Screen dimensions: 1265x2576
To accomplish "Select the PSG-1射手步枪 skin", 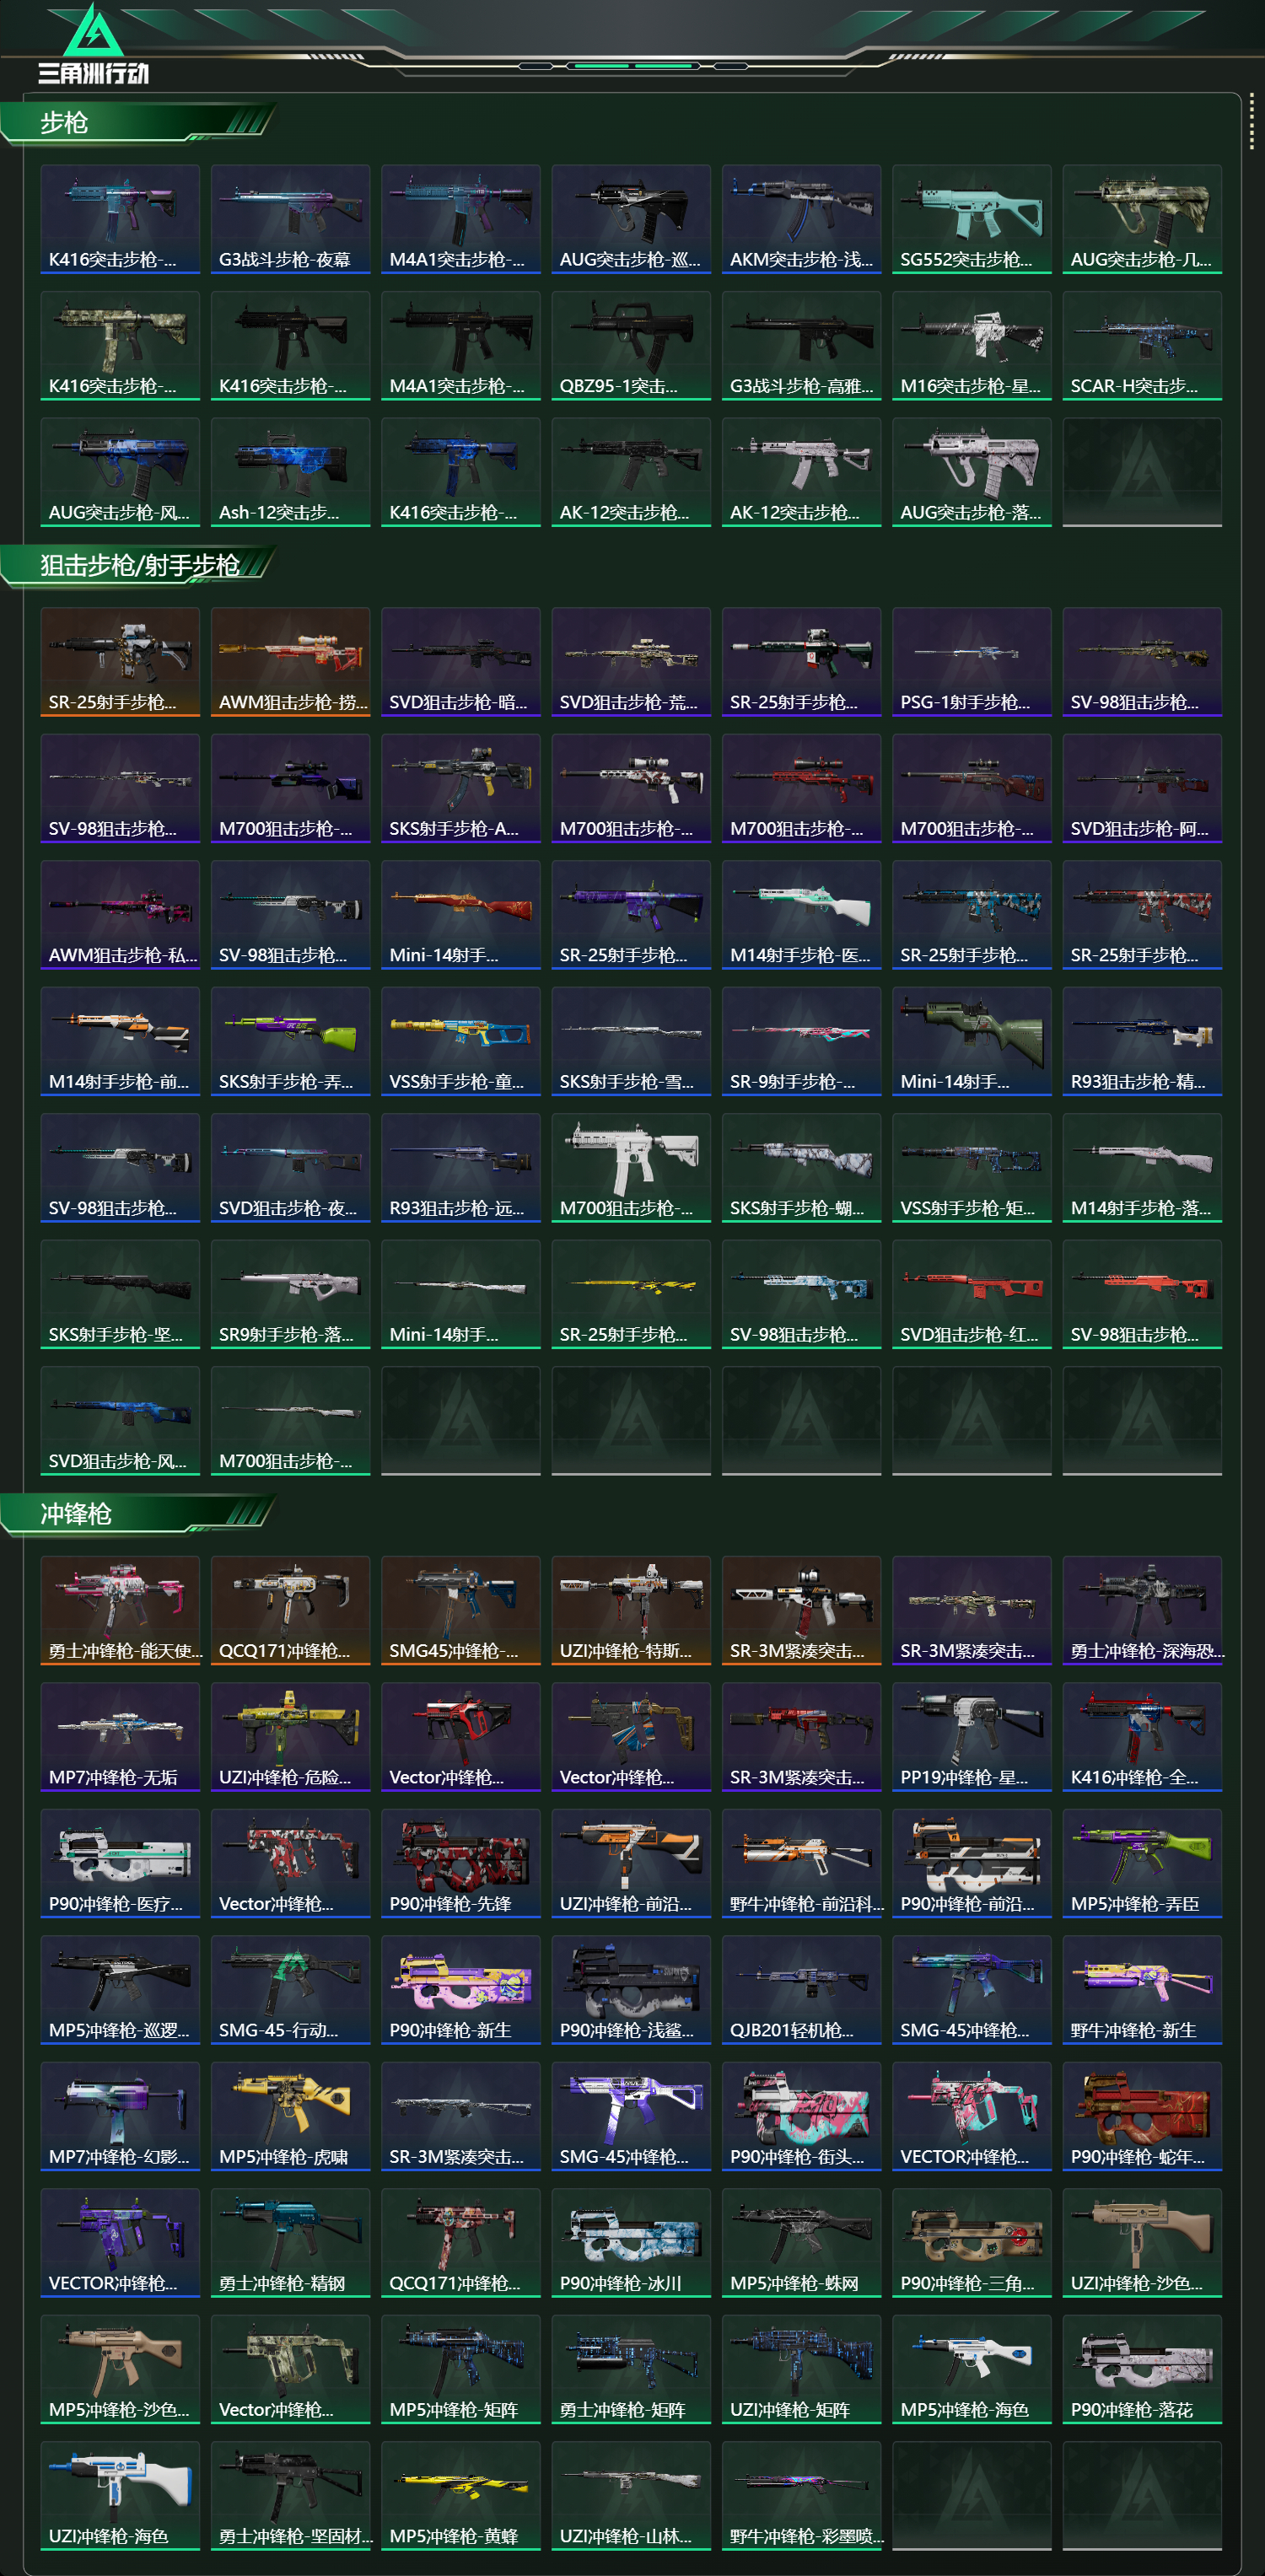I will tap(971, 662).
